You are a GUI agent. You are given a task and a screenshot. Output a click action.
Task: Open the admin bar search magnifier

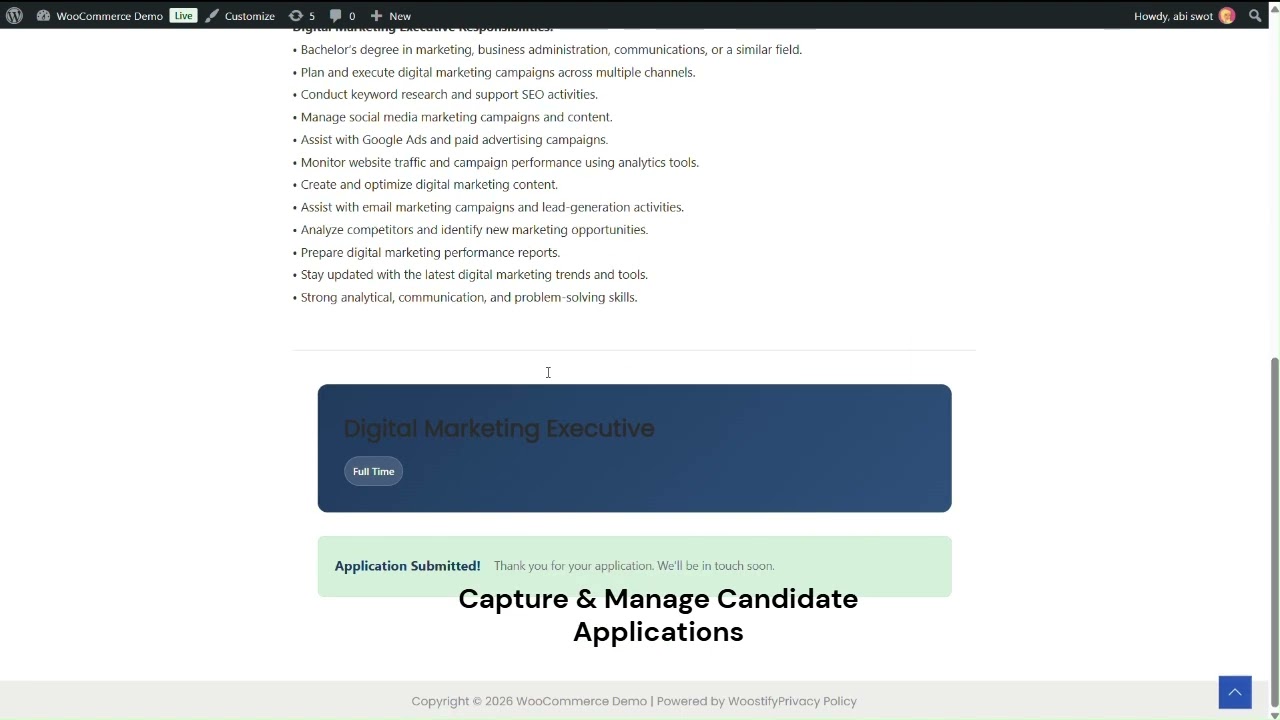pos(1255,16)
